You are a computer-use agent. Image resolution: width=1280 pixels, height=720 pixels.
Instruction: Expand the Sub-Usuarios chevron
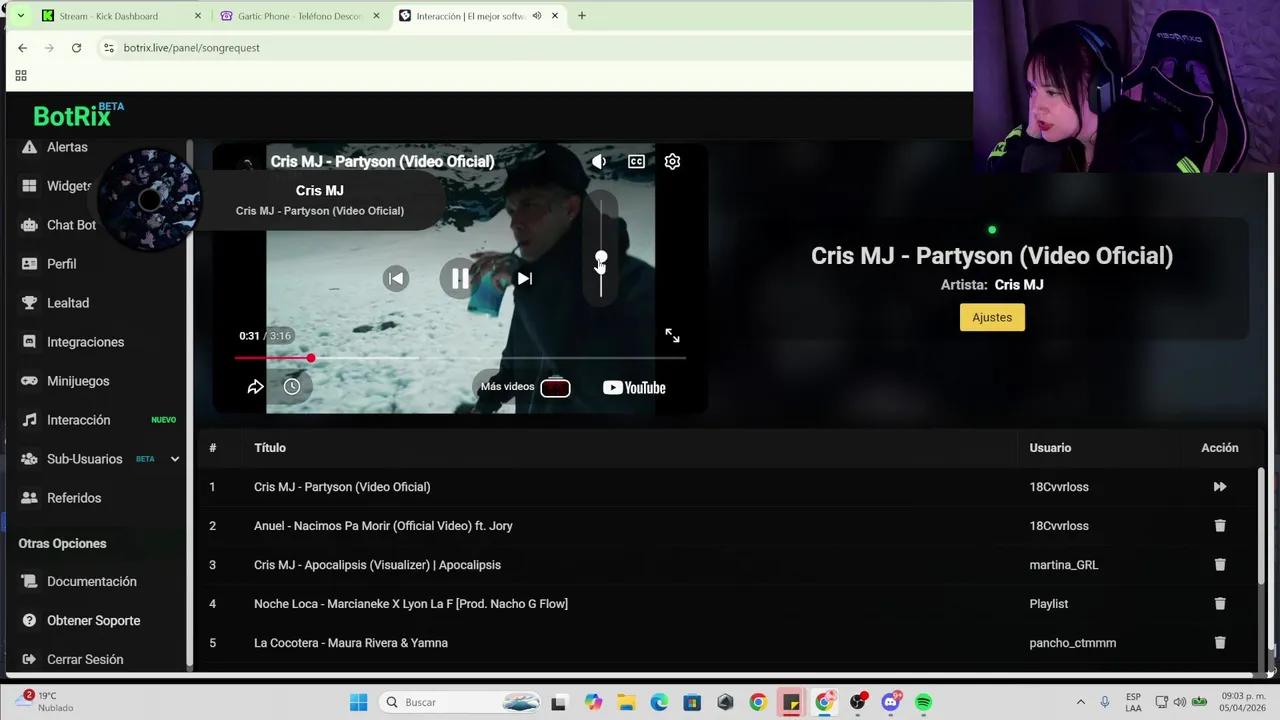pos(174,459)
